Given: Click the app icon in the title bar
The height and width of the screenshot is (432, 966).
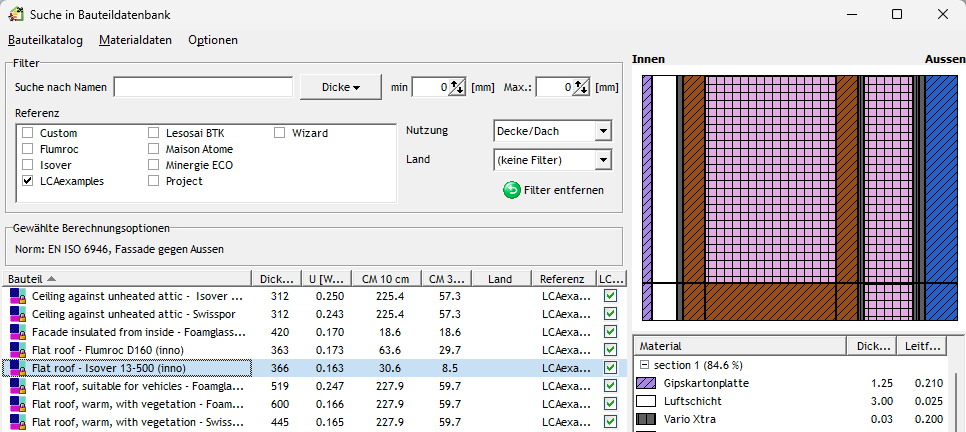Looking at the screenshot, I should pos(16,14).
